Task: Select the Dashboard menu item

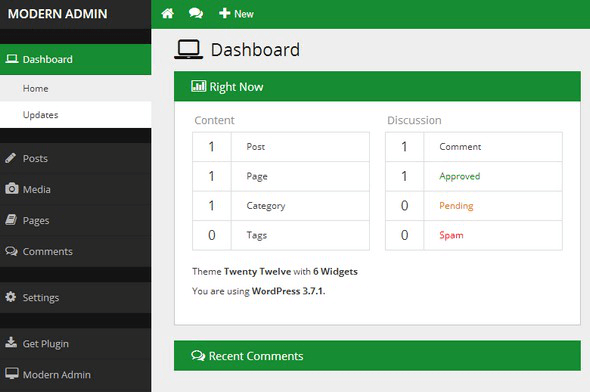Action: pyautogui.click(x=75, y=59)
